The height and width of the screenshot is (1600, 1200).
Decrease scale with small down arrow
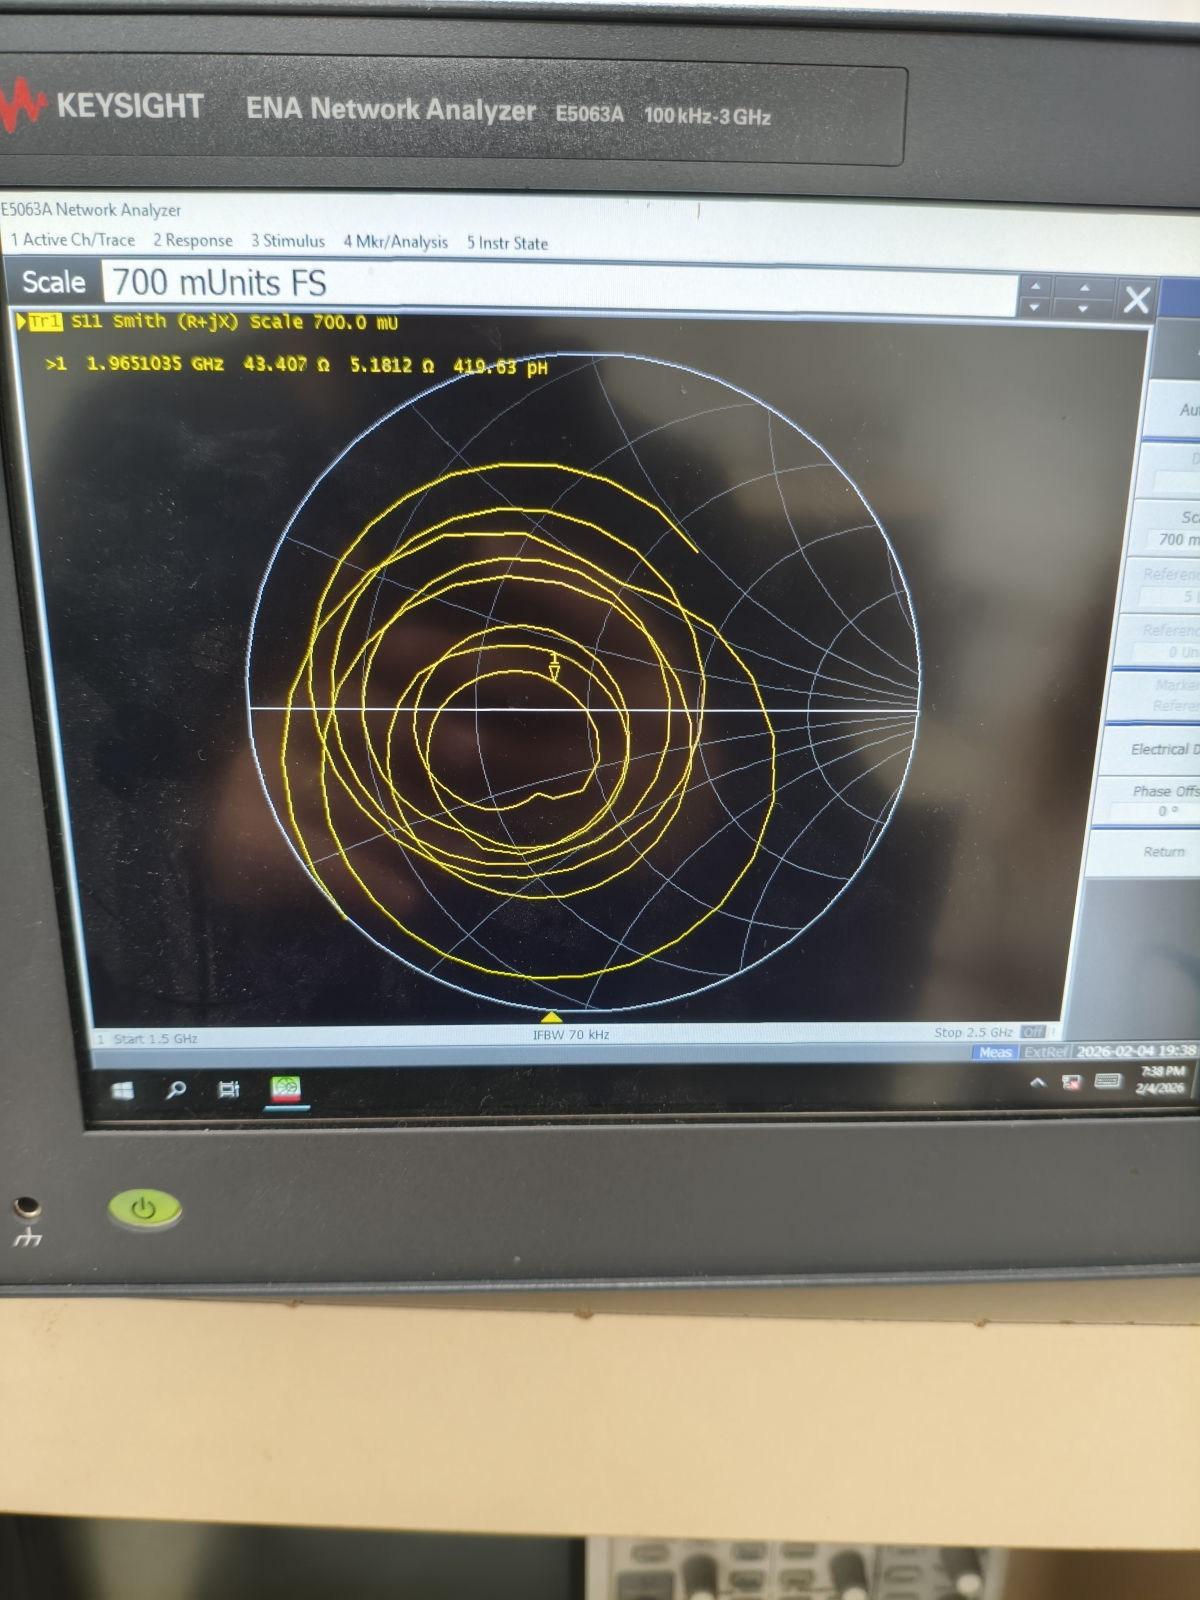click(x=1035, y=307)
